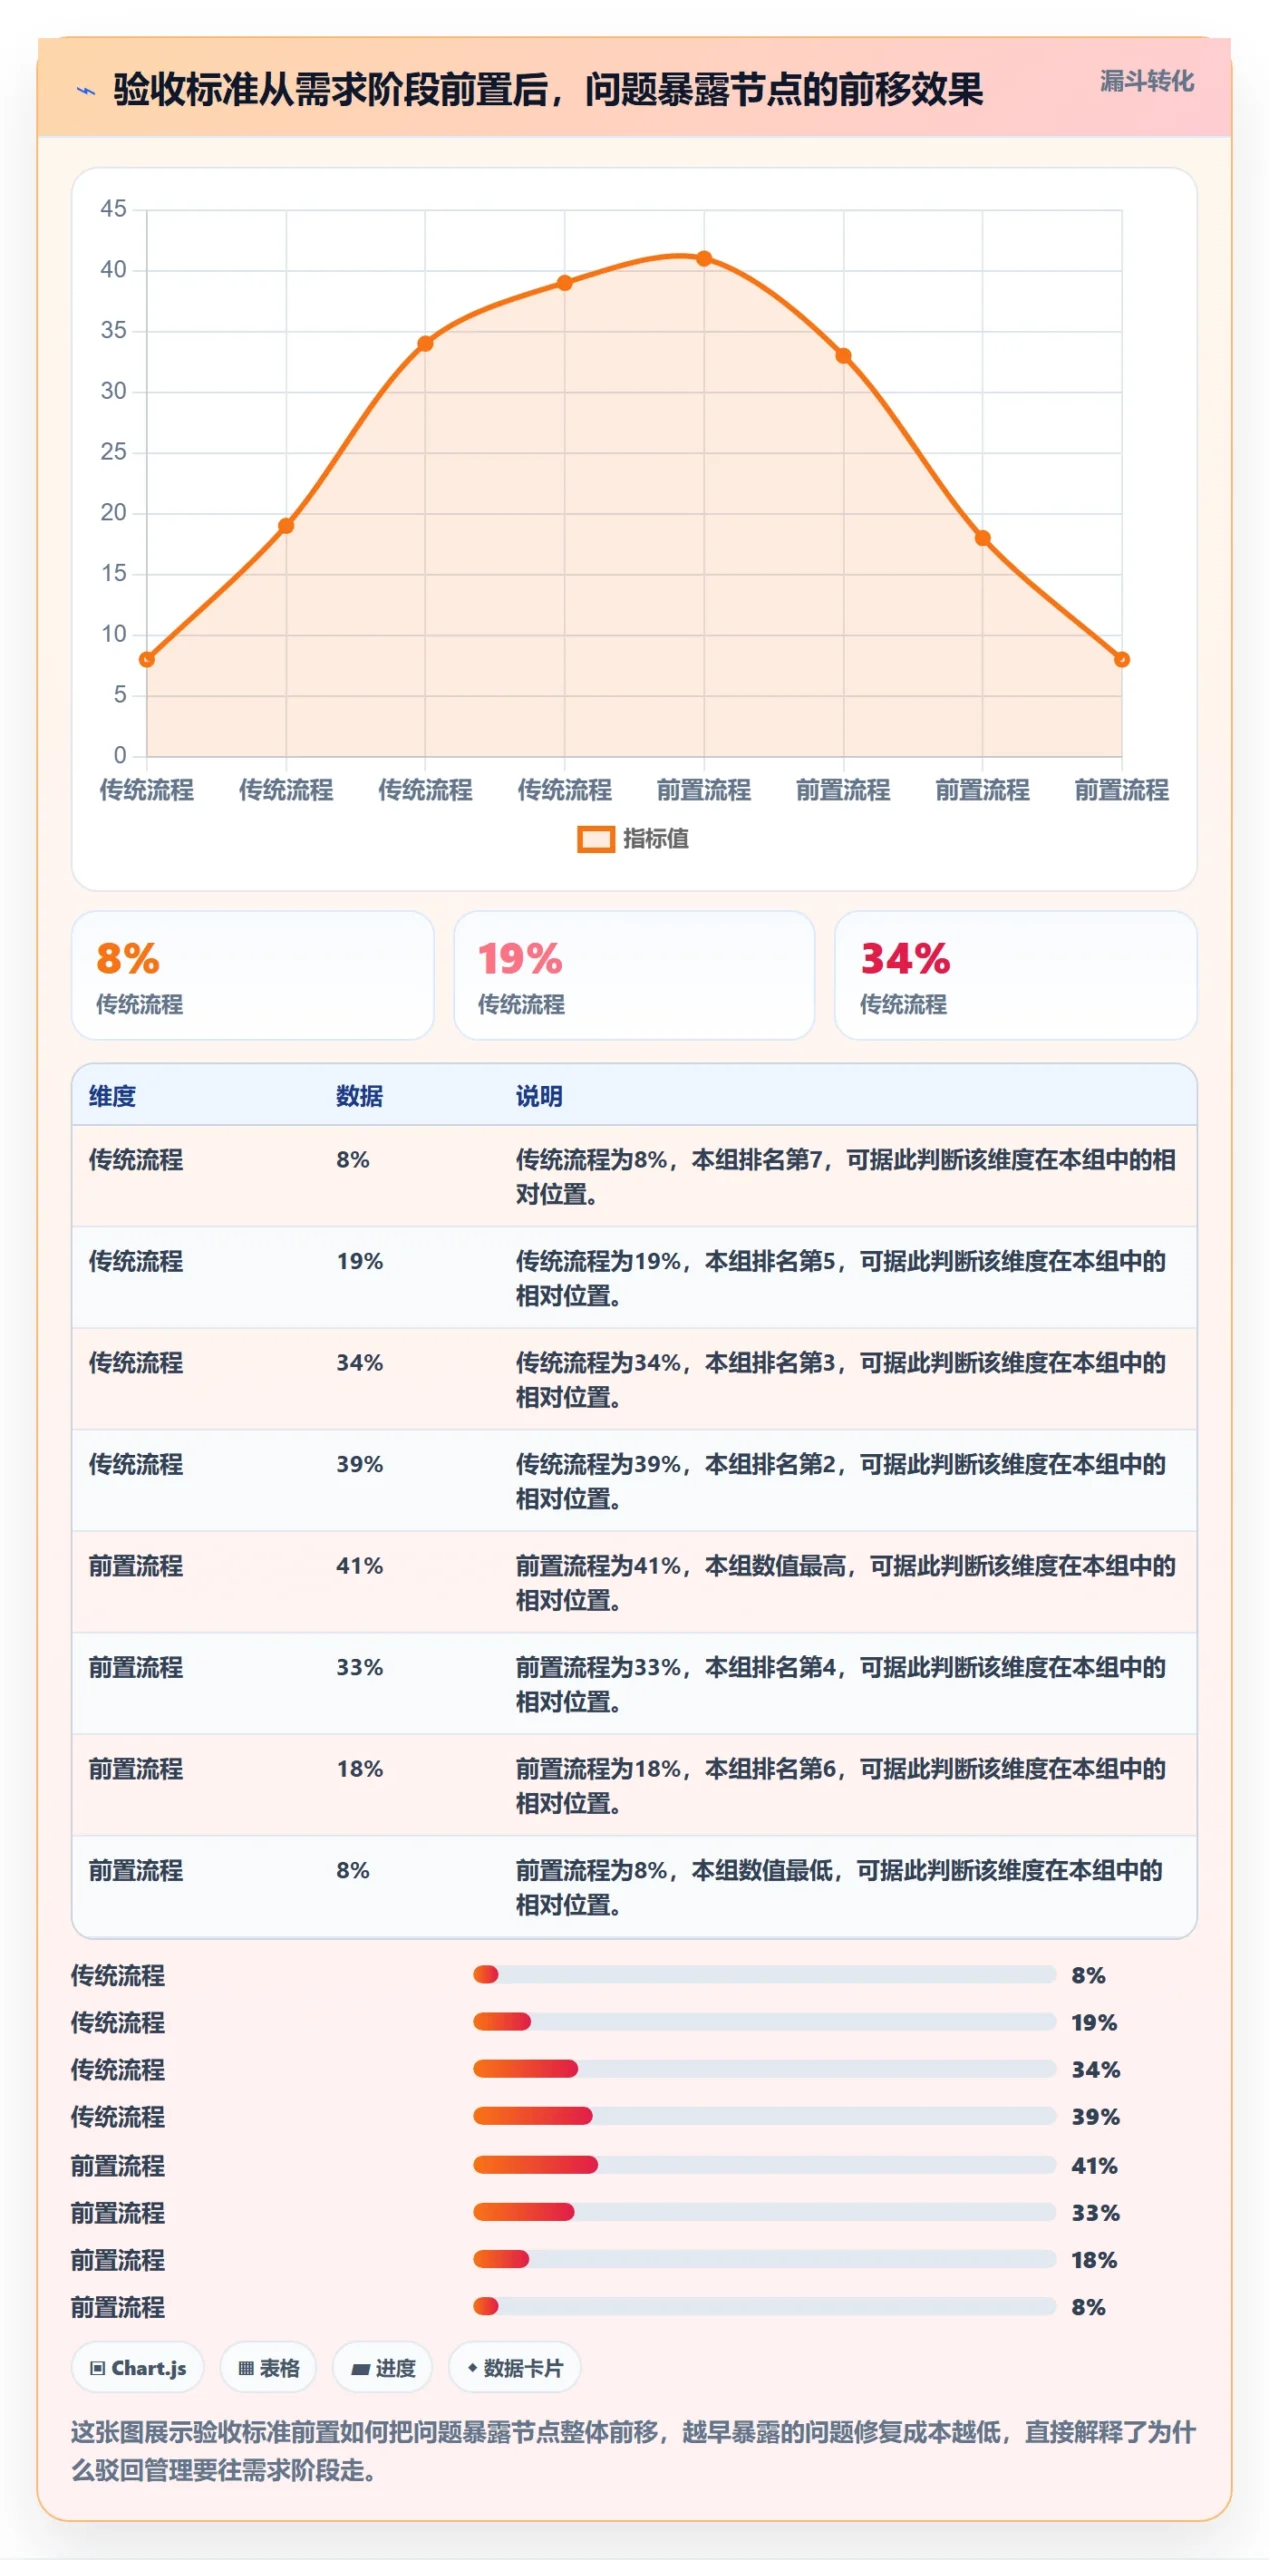Select the chart data point at value 19

click(x=286, y=526)
